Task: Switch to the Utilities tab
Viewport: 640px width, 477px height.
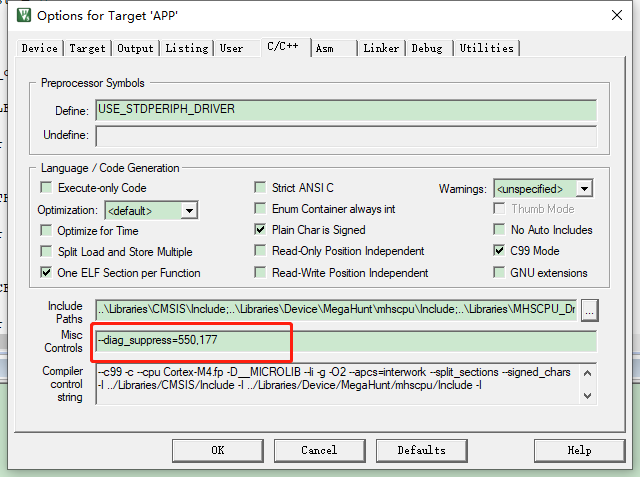Action: [487, 48]
